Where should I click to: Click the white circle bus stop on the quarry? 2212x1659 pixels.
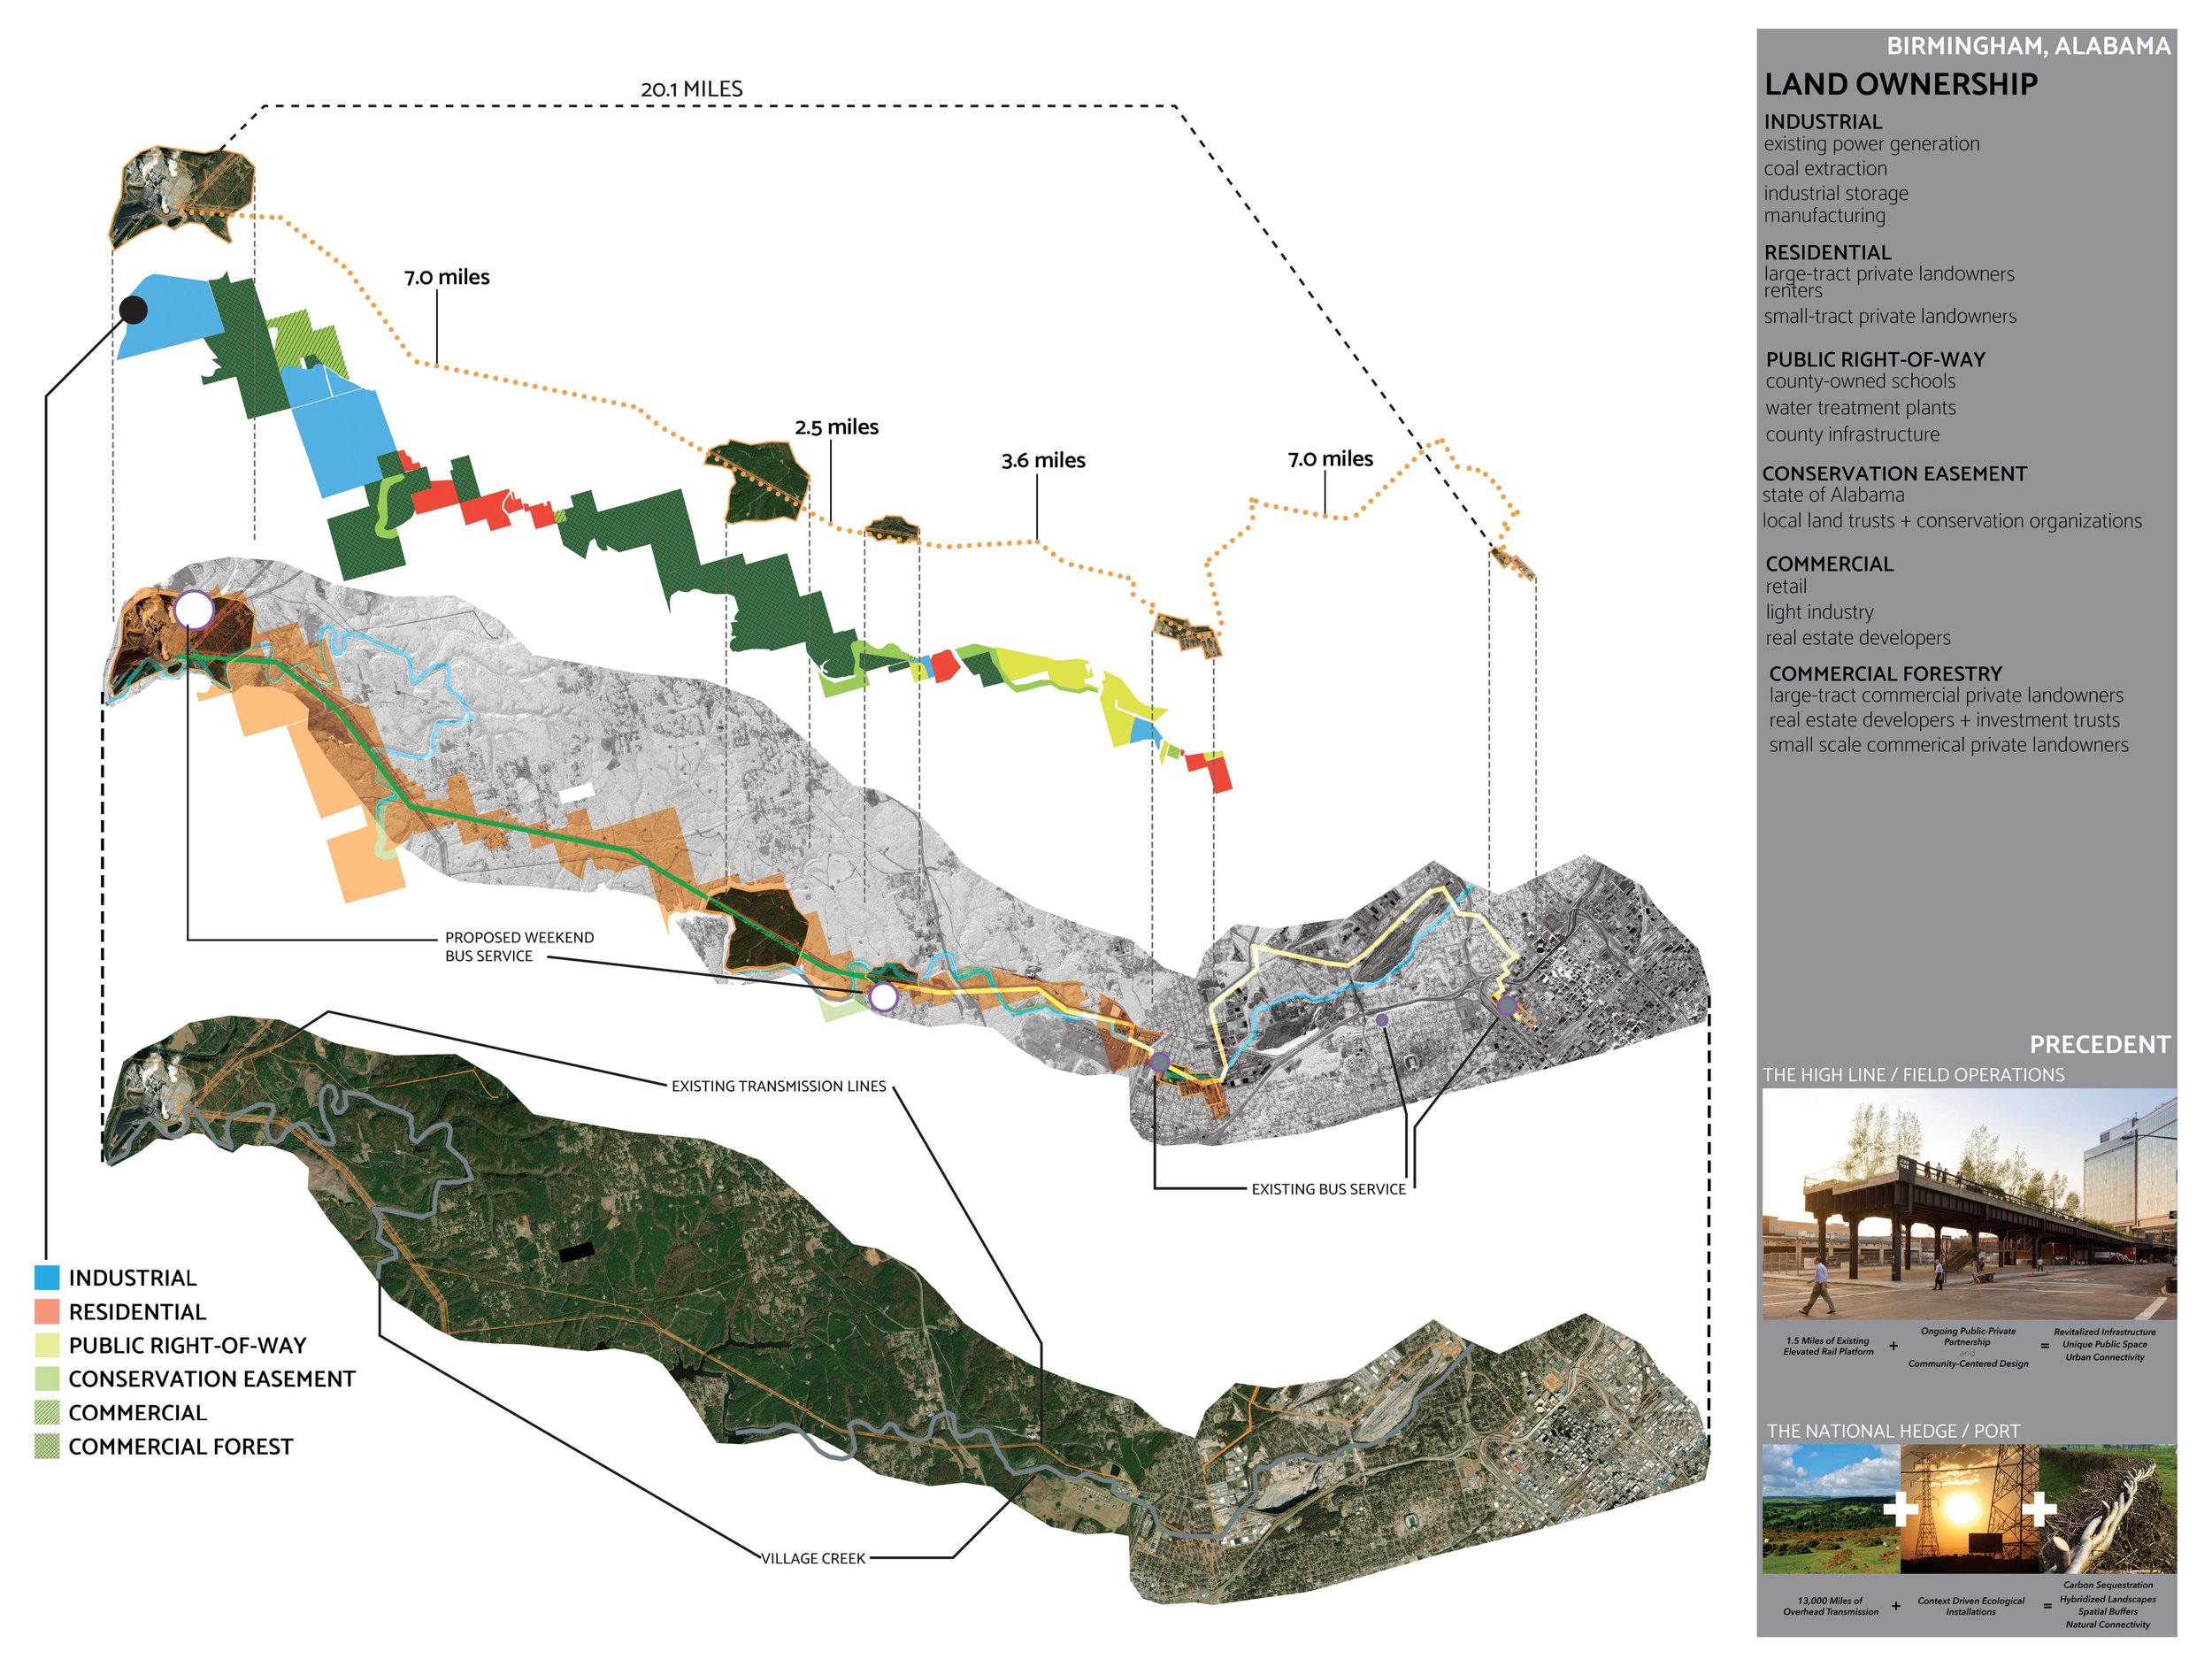[x=194, y=609]
